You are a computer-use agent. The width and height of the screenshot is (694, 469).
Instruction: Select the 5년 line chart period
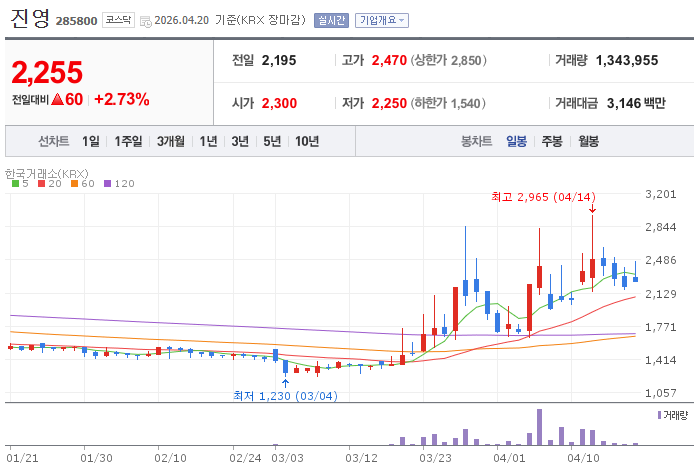point(272,141)
